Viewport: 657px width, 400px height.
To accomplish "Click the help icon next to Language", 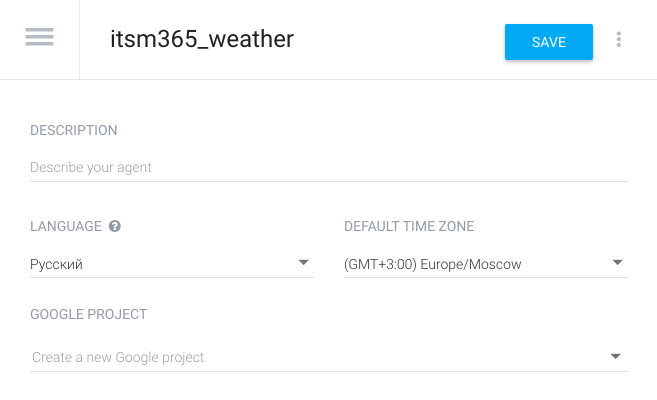I will [x=115, y=227].
